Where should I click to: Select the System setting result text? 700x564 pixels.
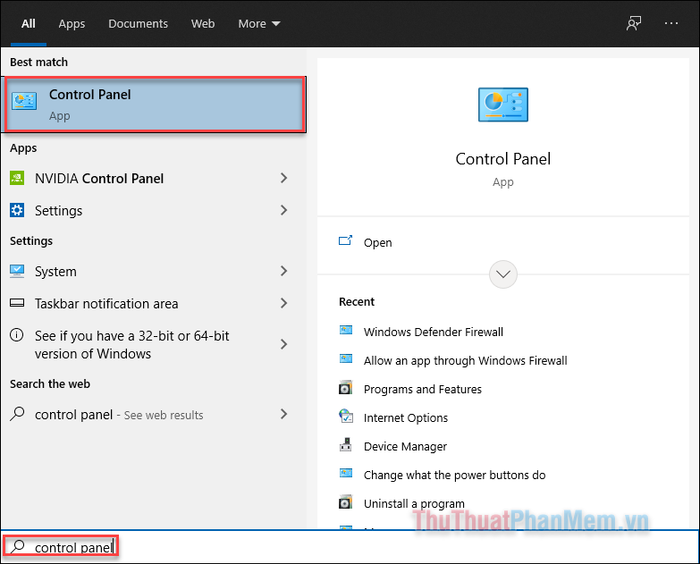[x=55, y=271]
